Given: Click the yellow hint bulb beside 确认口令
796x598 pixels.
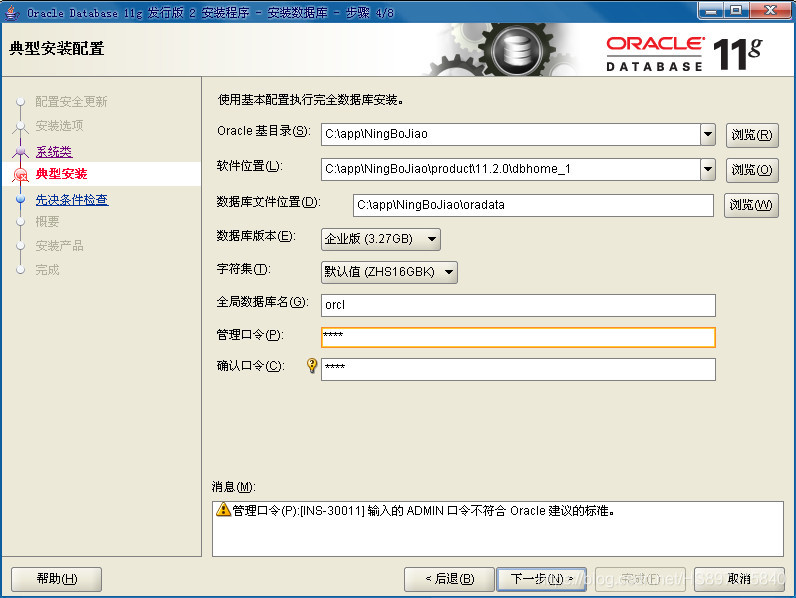Looking at the screenshot, I should tap(312, 366).
